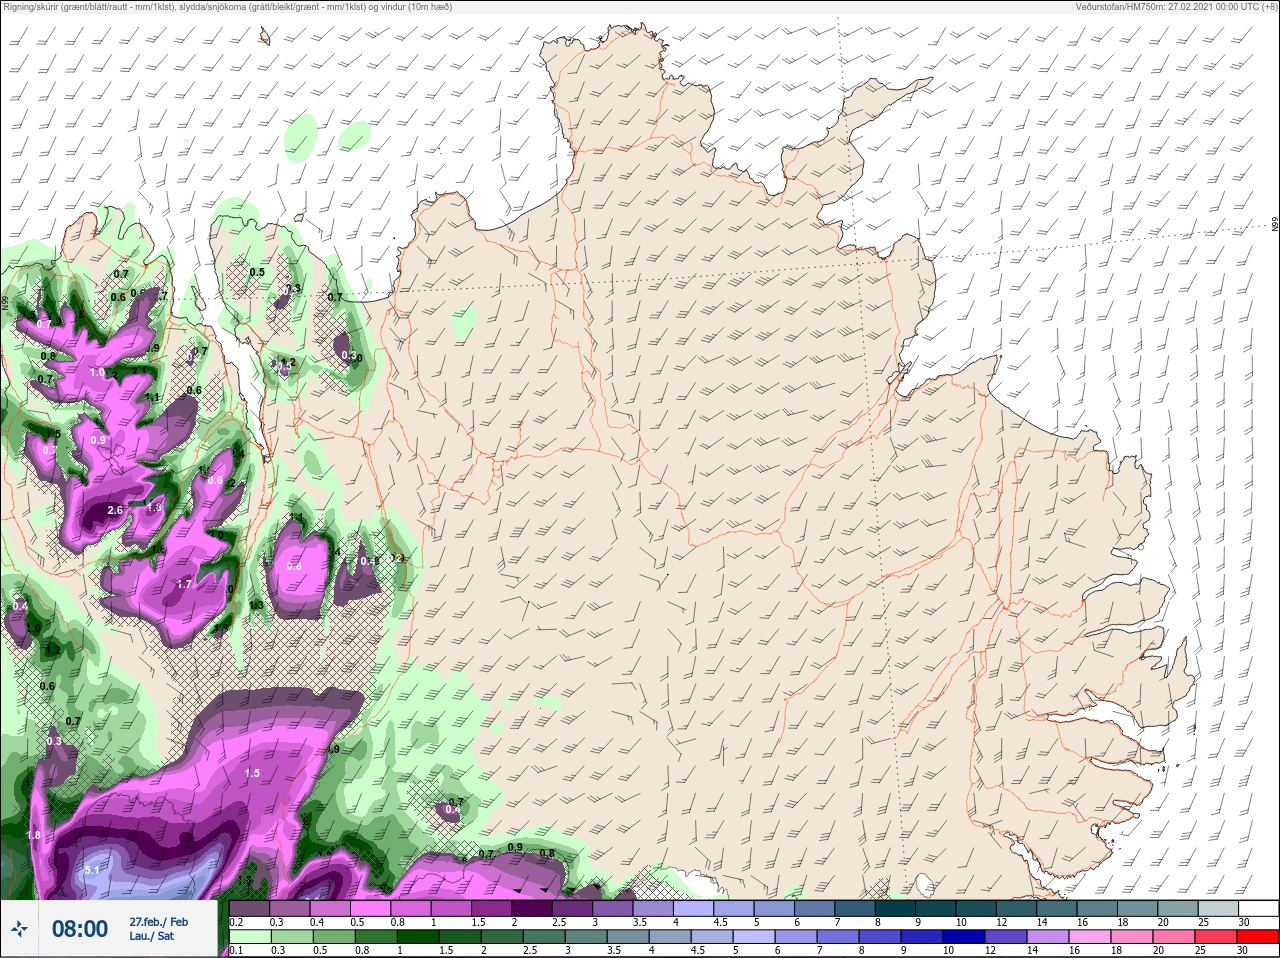The height and width of the screenshot is (958, 1280).
Task: Pick bottom-row pale green swatch between 0.1 and 0.3
Action: (250, 937)
